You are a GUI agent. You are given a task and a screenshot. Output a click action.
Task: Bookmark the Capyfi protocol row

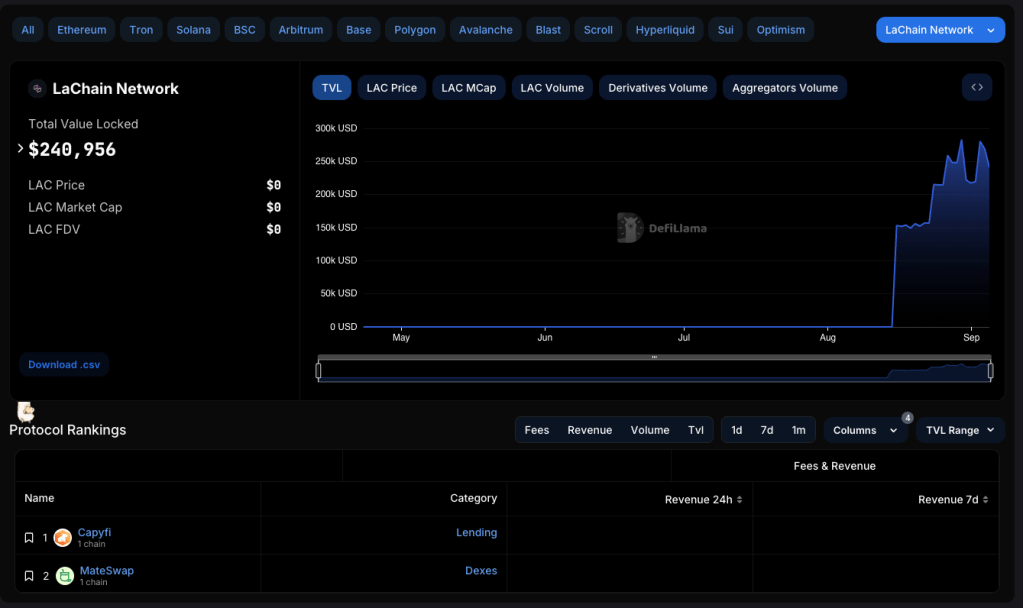[x=29, y=538]
